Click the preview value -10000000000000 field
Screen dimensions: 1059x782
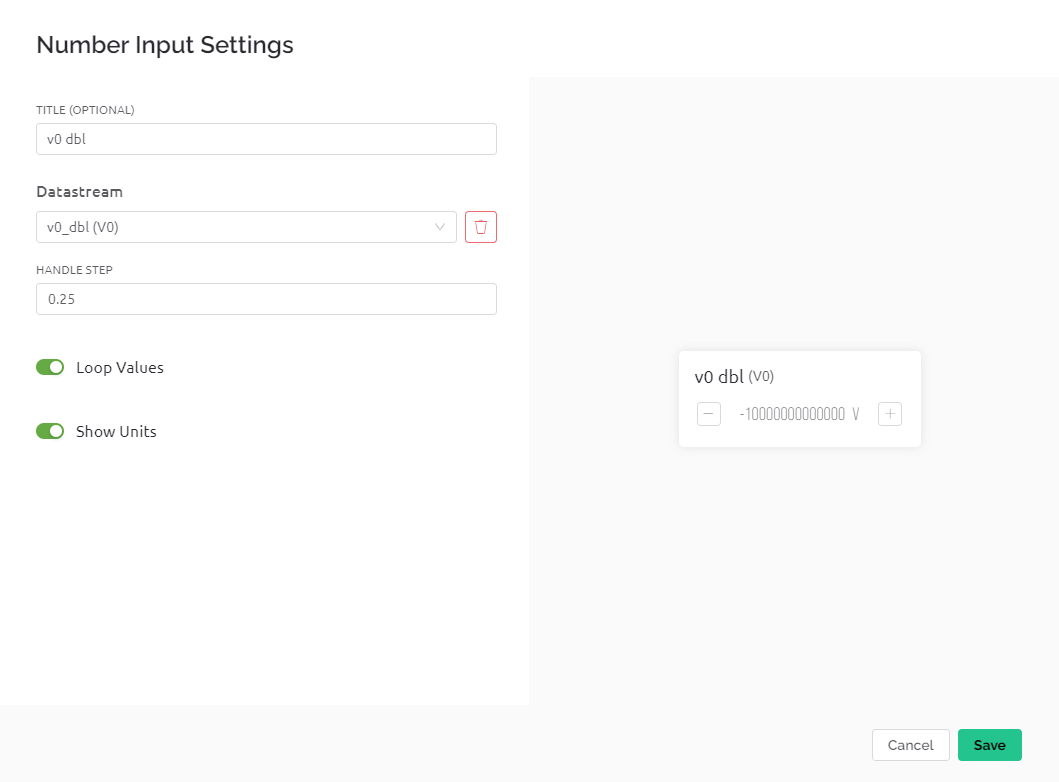point(792,414)
